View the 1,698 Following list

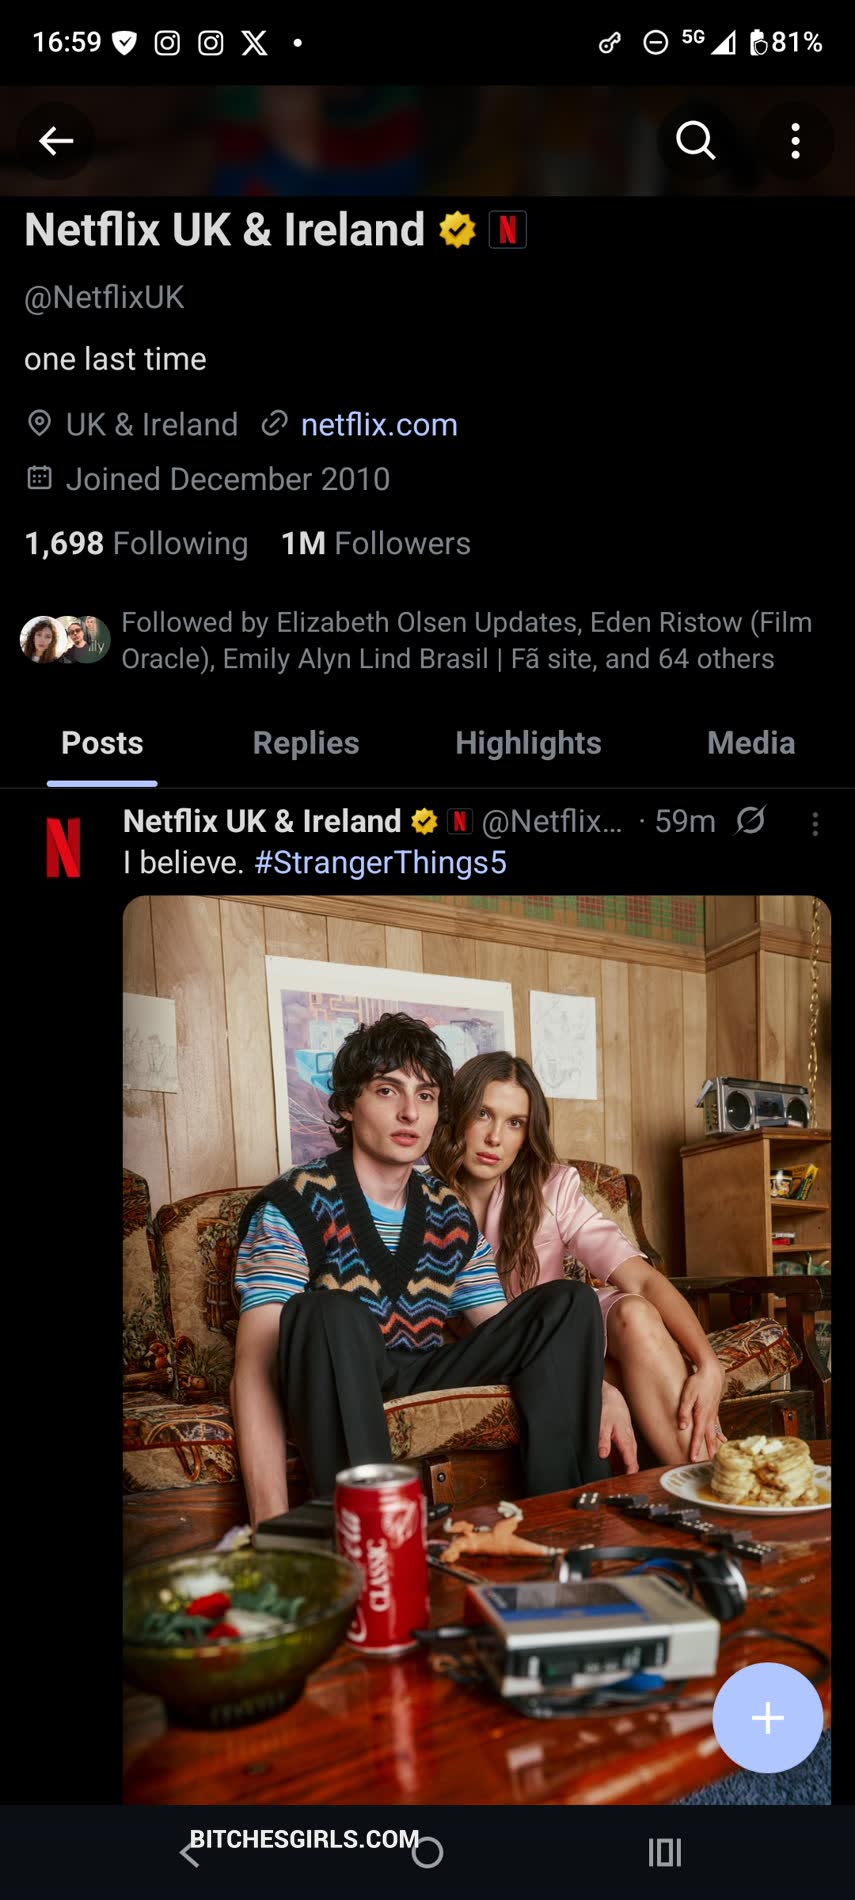(136, 543)
